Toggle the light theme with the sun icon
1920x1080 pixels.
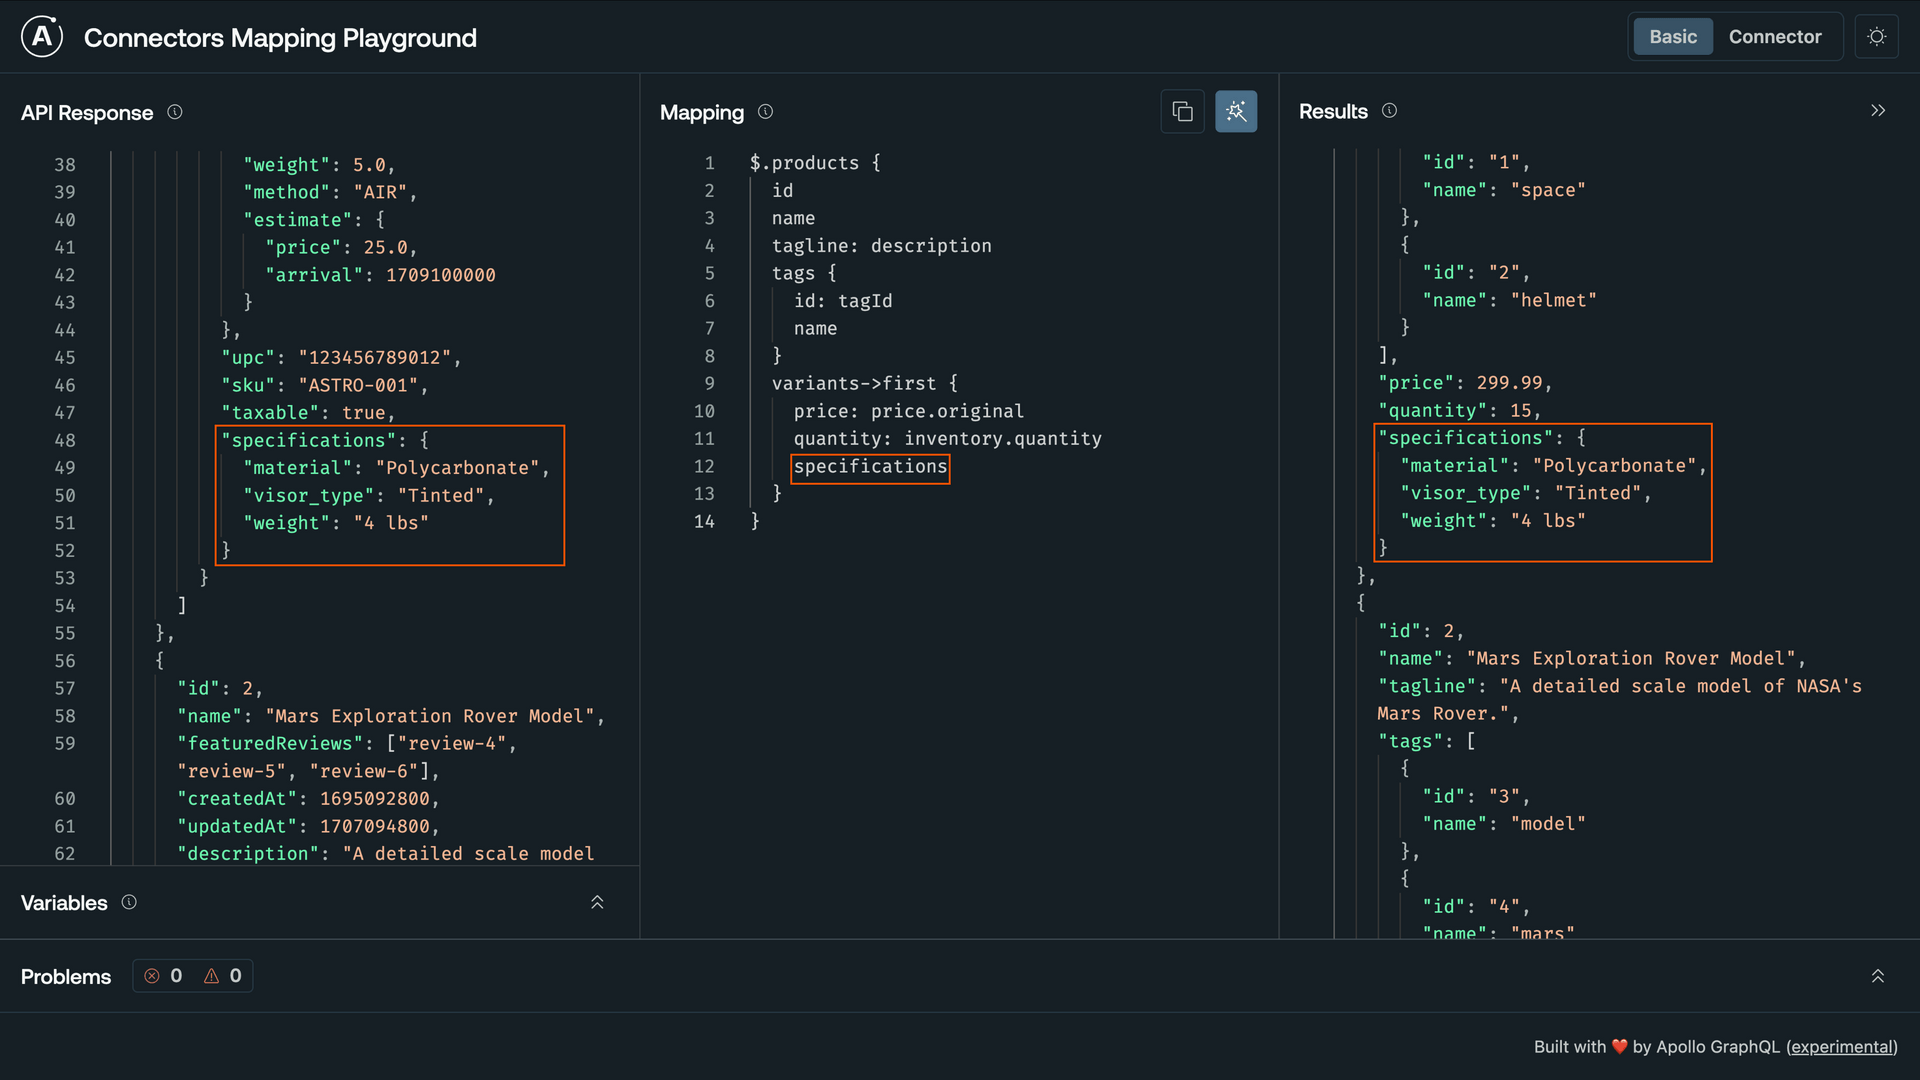click(1877, 36)
